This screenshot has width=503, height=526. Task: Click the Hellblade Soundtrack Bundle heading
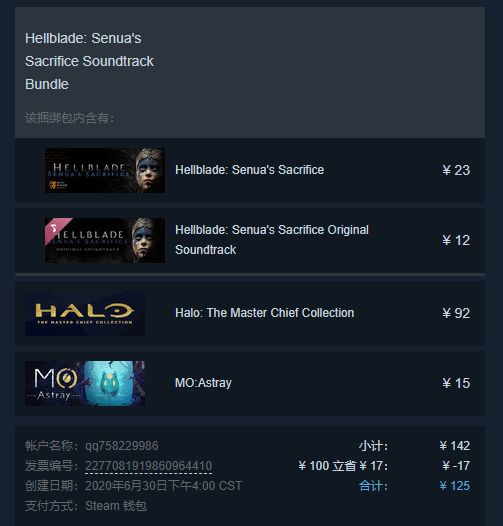tap(89, 61)
